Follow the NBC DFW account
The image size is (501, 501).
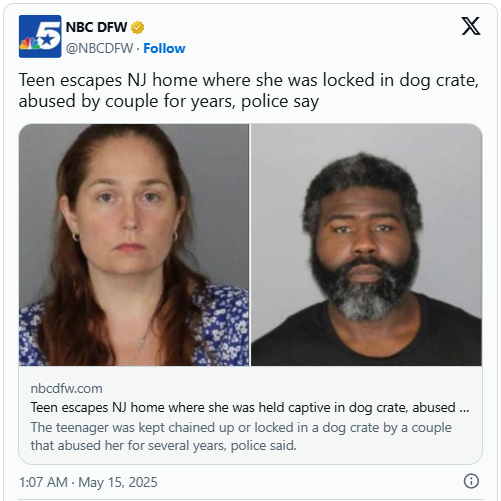click(x=164, y=49)
